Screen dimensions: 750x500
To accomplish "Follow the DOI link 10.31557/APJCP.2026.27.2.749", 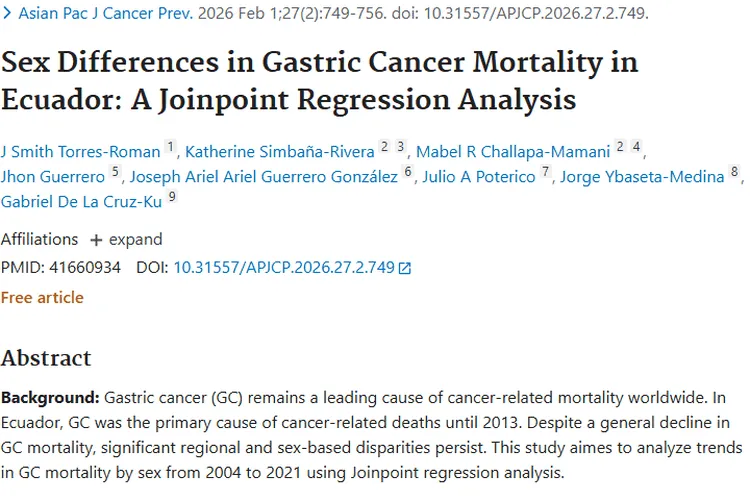I will click(x=284, y=268).
